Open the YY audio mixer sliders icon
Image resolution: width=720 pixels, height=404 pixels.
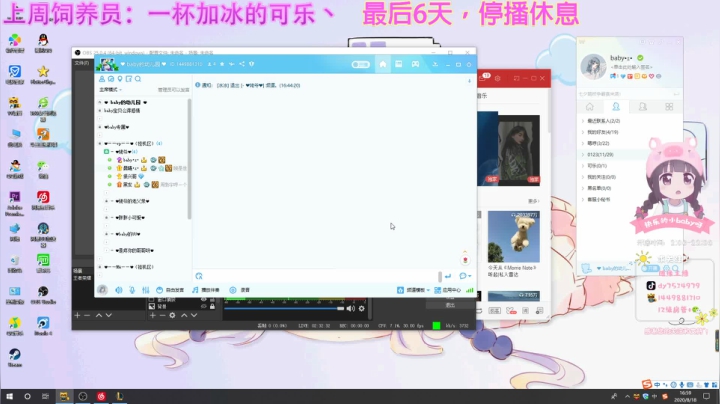click(146, 290)
